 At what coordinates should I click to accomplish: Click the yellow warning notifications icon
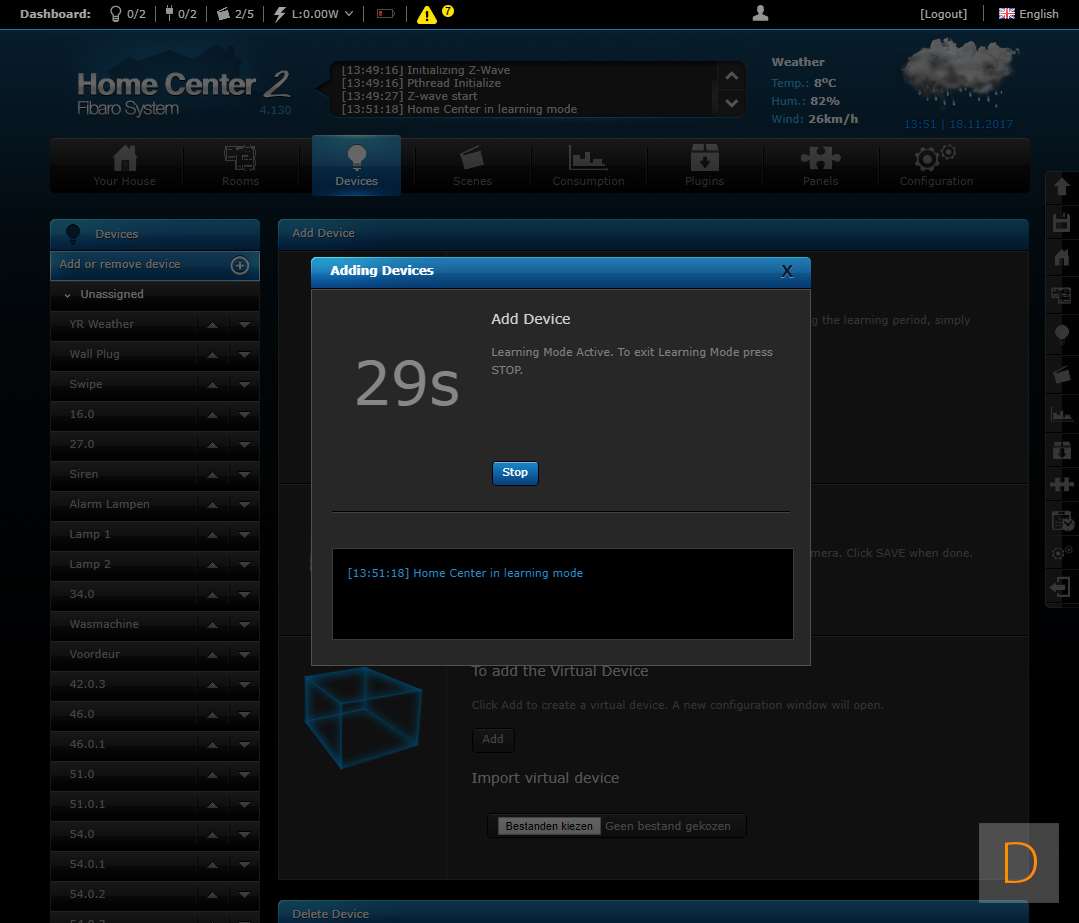point(427,14)
